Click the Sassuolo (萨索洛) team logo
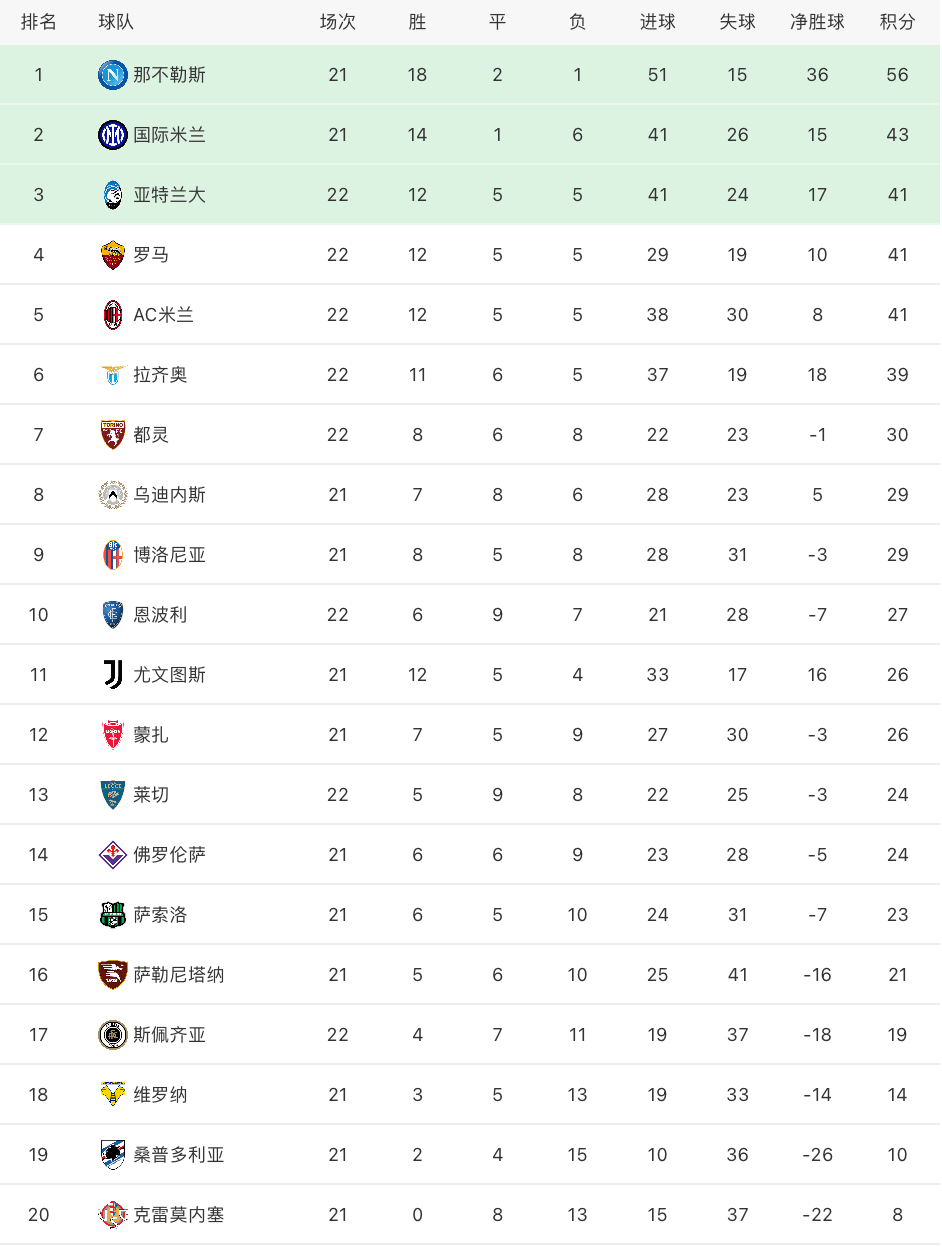The height and width of the screenshot is (1246, 942). [x=113, y=914]
